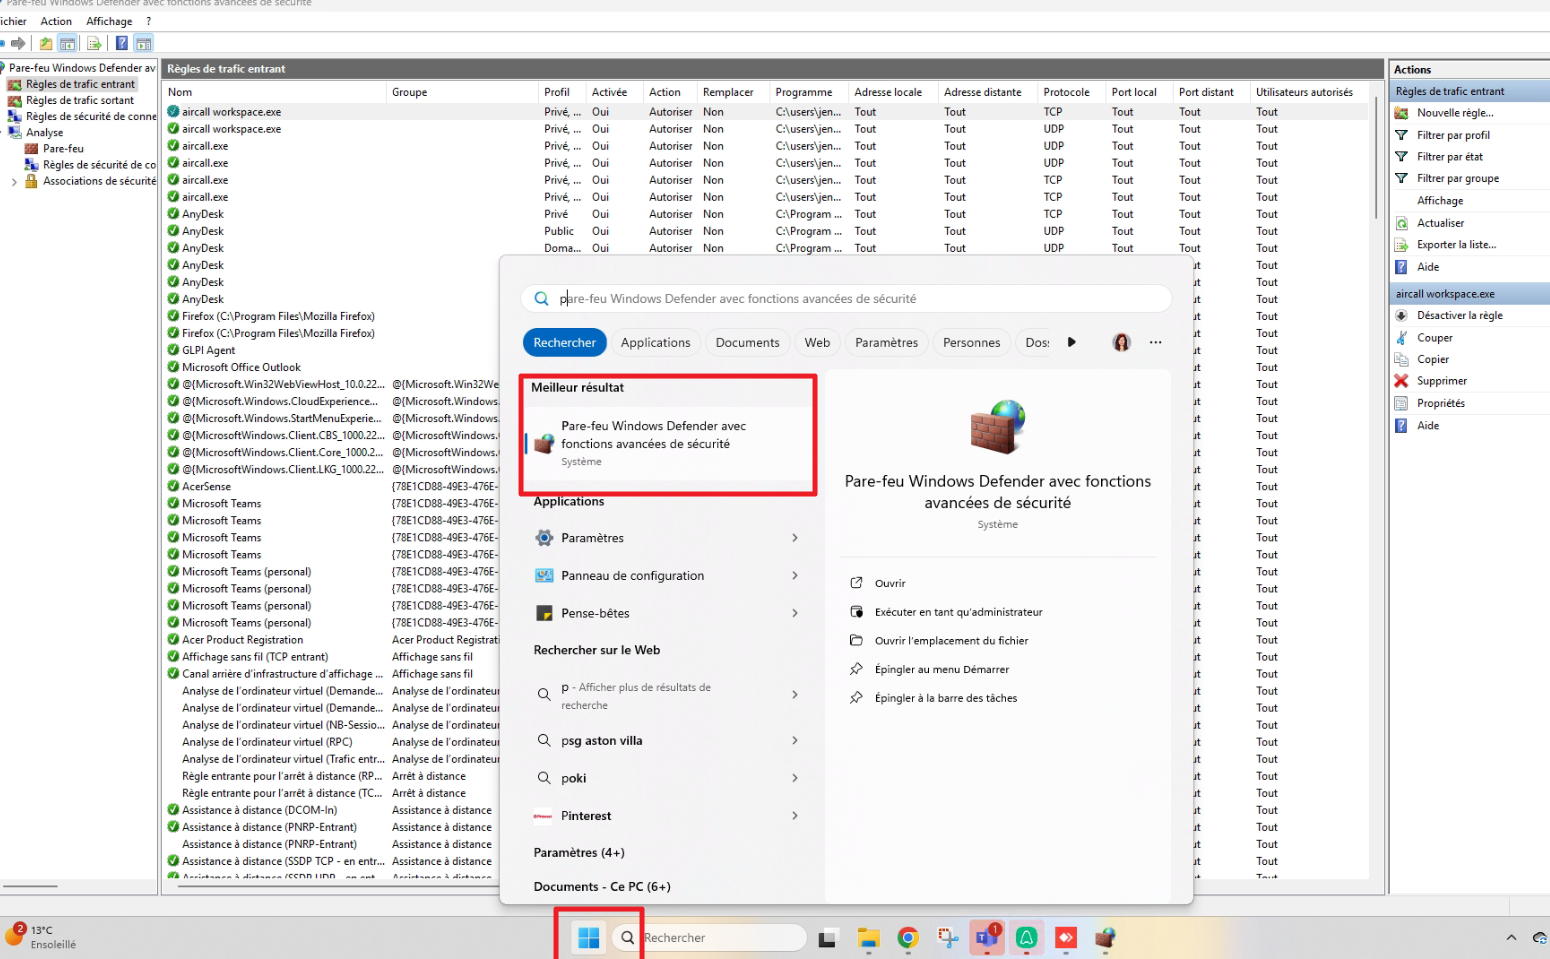1550x959 pixels.
Task: Open the Action menu in the menu bar
Action: [x=56, y=21]
